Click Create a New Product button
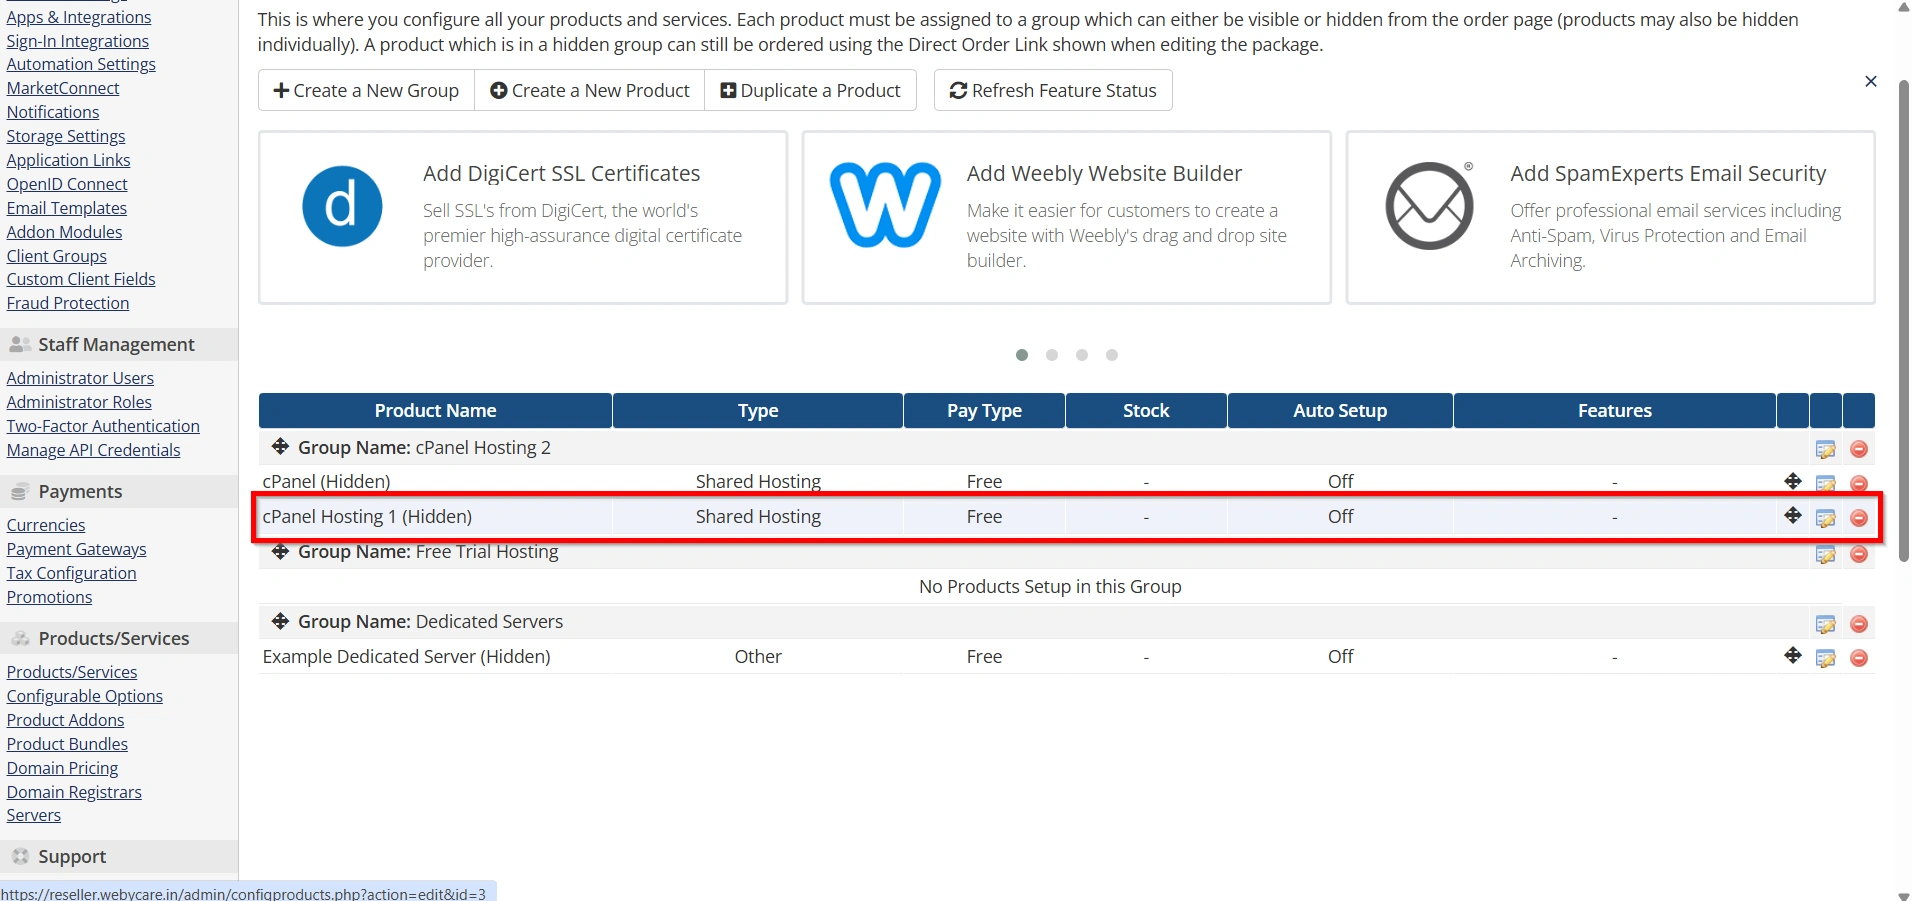Viewport: 1912px width, 901px height. pyautogui.click(x=589, y=90)
